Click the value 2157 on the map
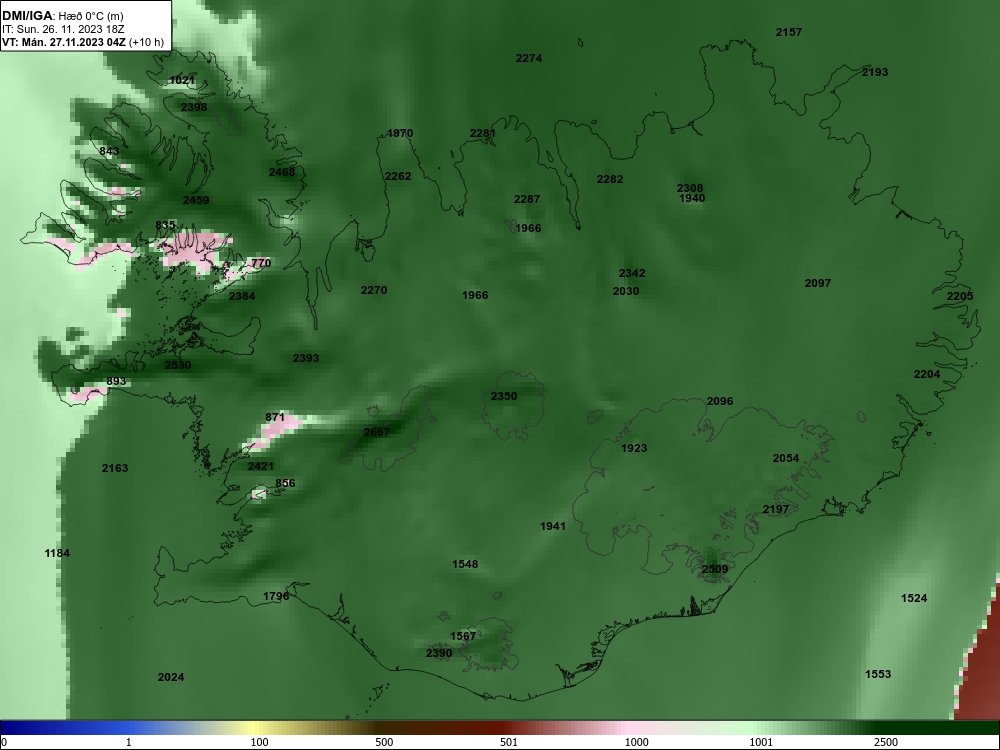 (x=789, y=32)
